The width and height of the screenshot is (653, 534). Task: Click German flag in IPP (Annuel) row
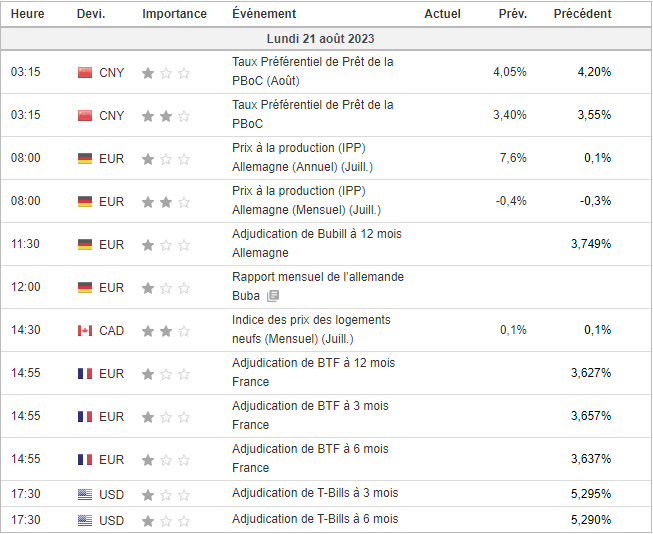(x=85, y=158)
